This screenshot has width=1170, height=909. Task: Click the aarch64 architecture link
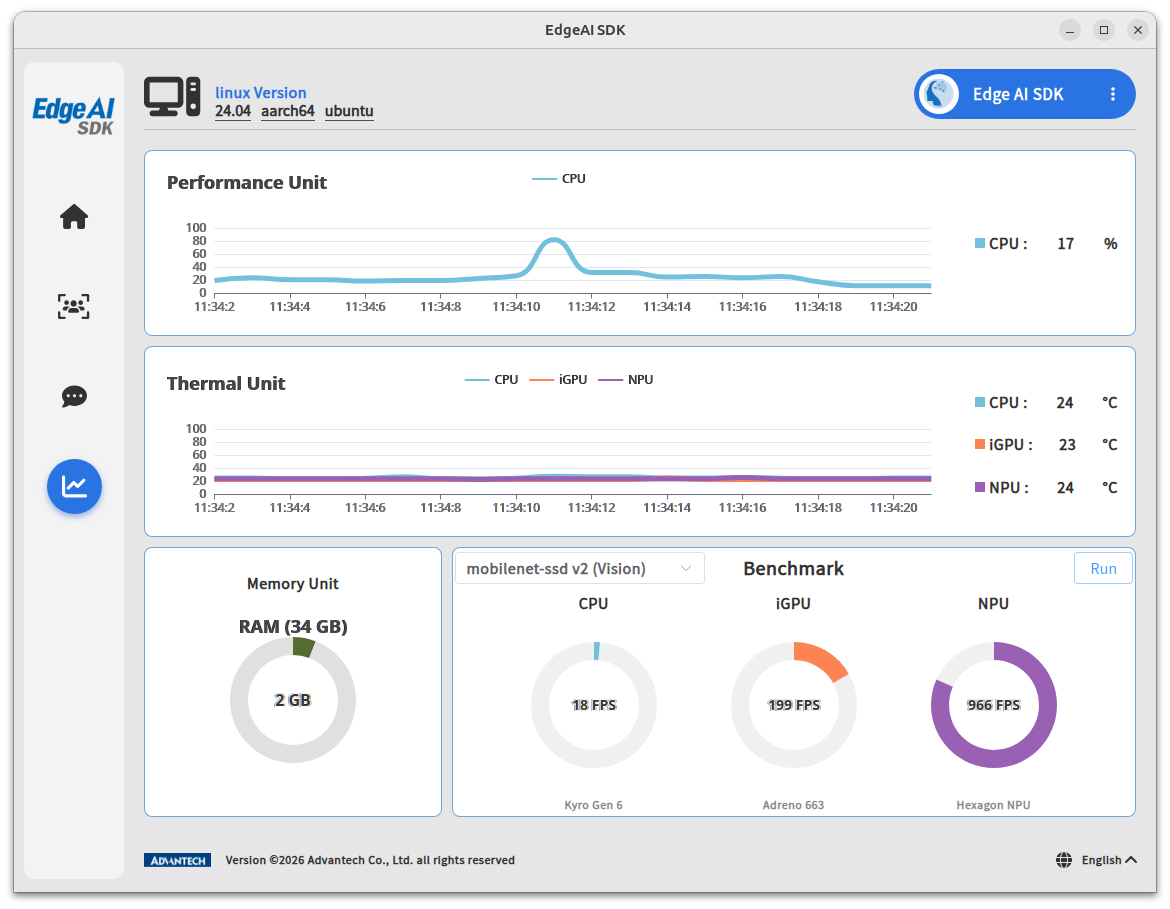pos(287,111)
